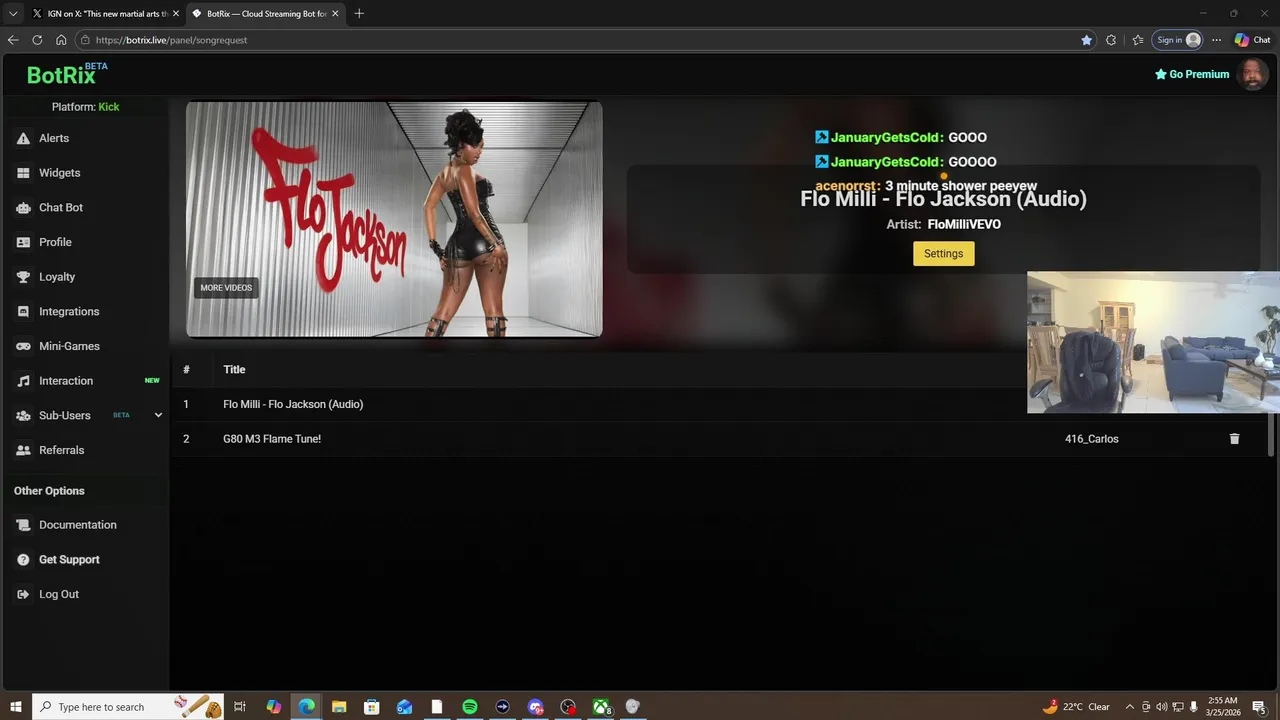Open the Profile page
Screen dimensions: 1280x720
55,242
